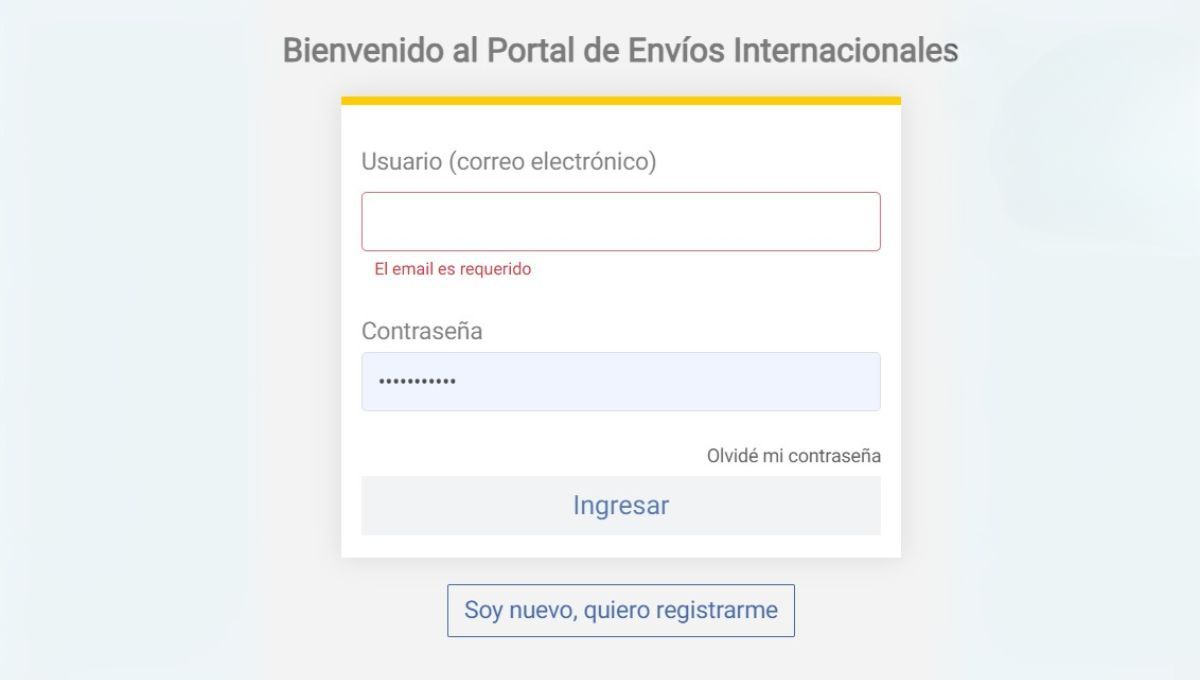Viewport: 1200px width, 680px height.
Task: Open Soy nuevo, quiero registrarme registration
Action: pyautogui.click(x=620, y=609)
